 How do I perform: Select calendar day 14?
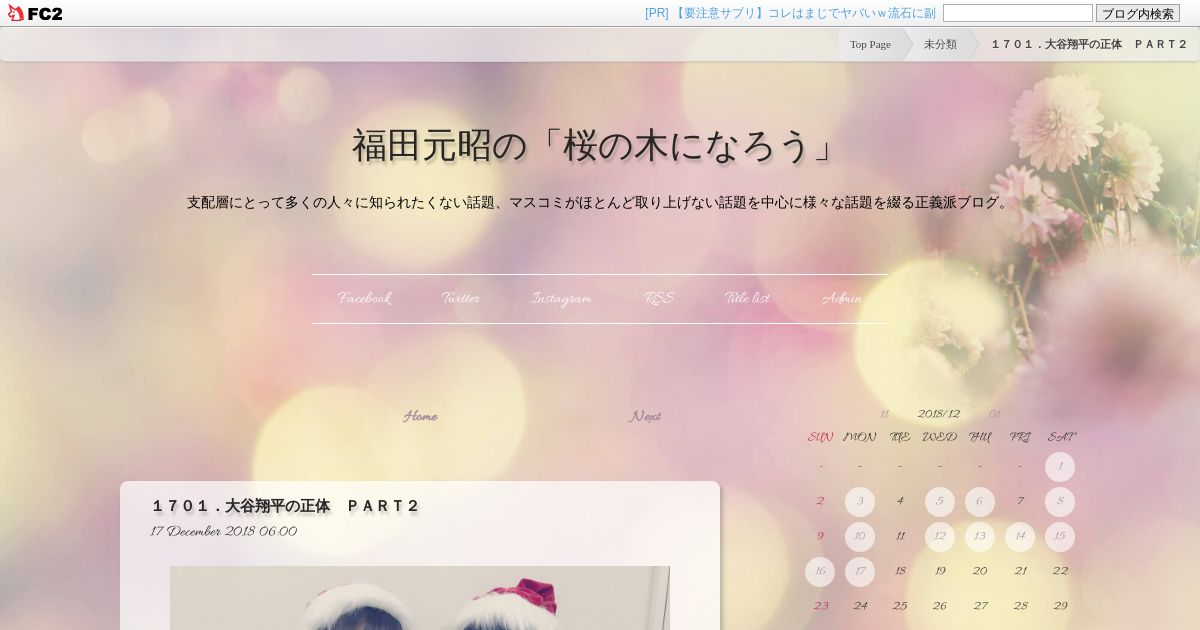(1020, 537)
